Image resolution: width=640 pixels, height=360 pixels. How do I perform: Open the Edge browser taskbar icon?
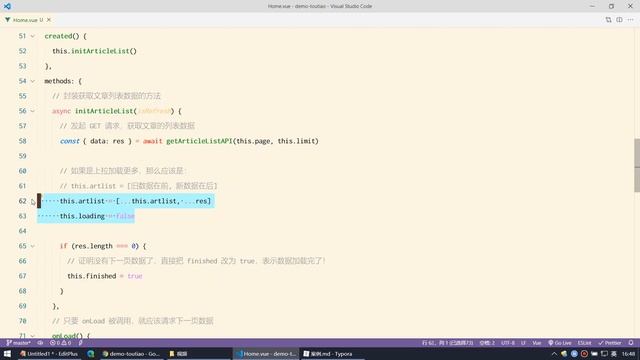(x=91, y=354)
